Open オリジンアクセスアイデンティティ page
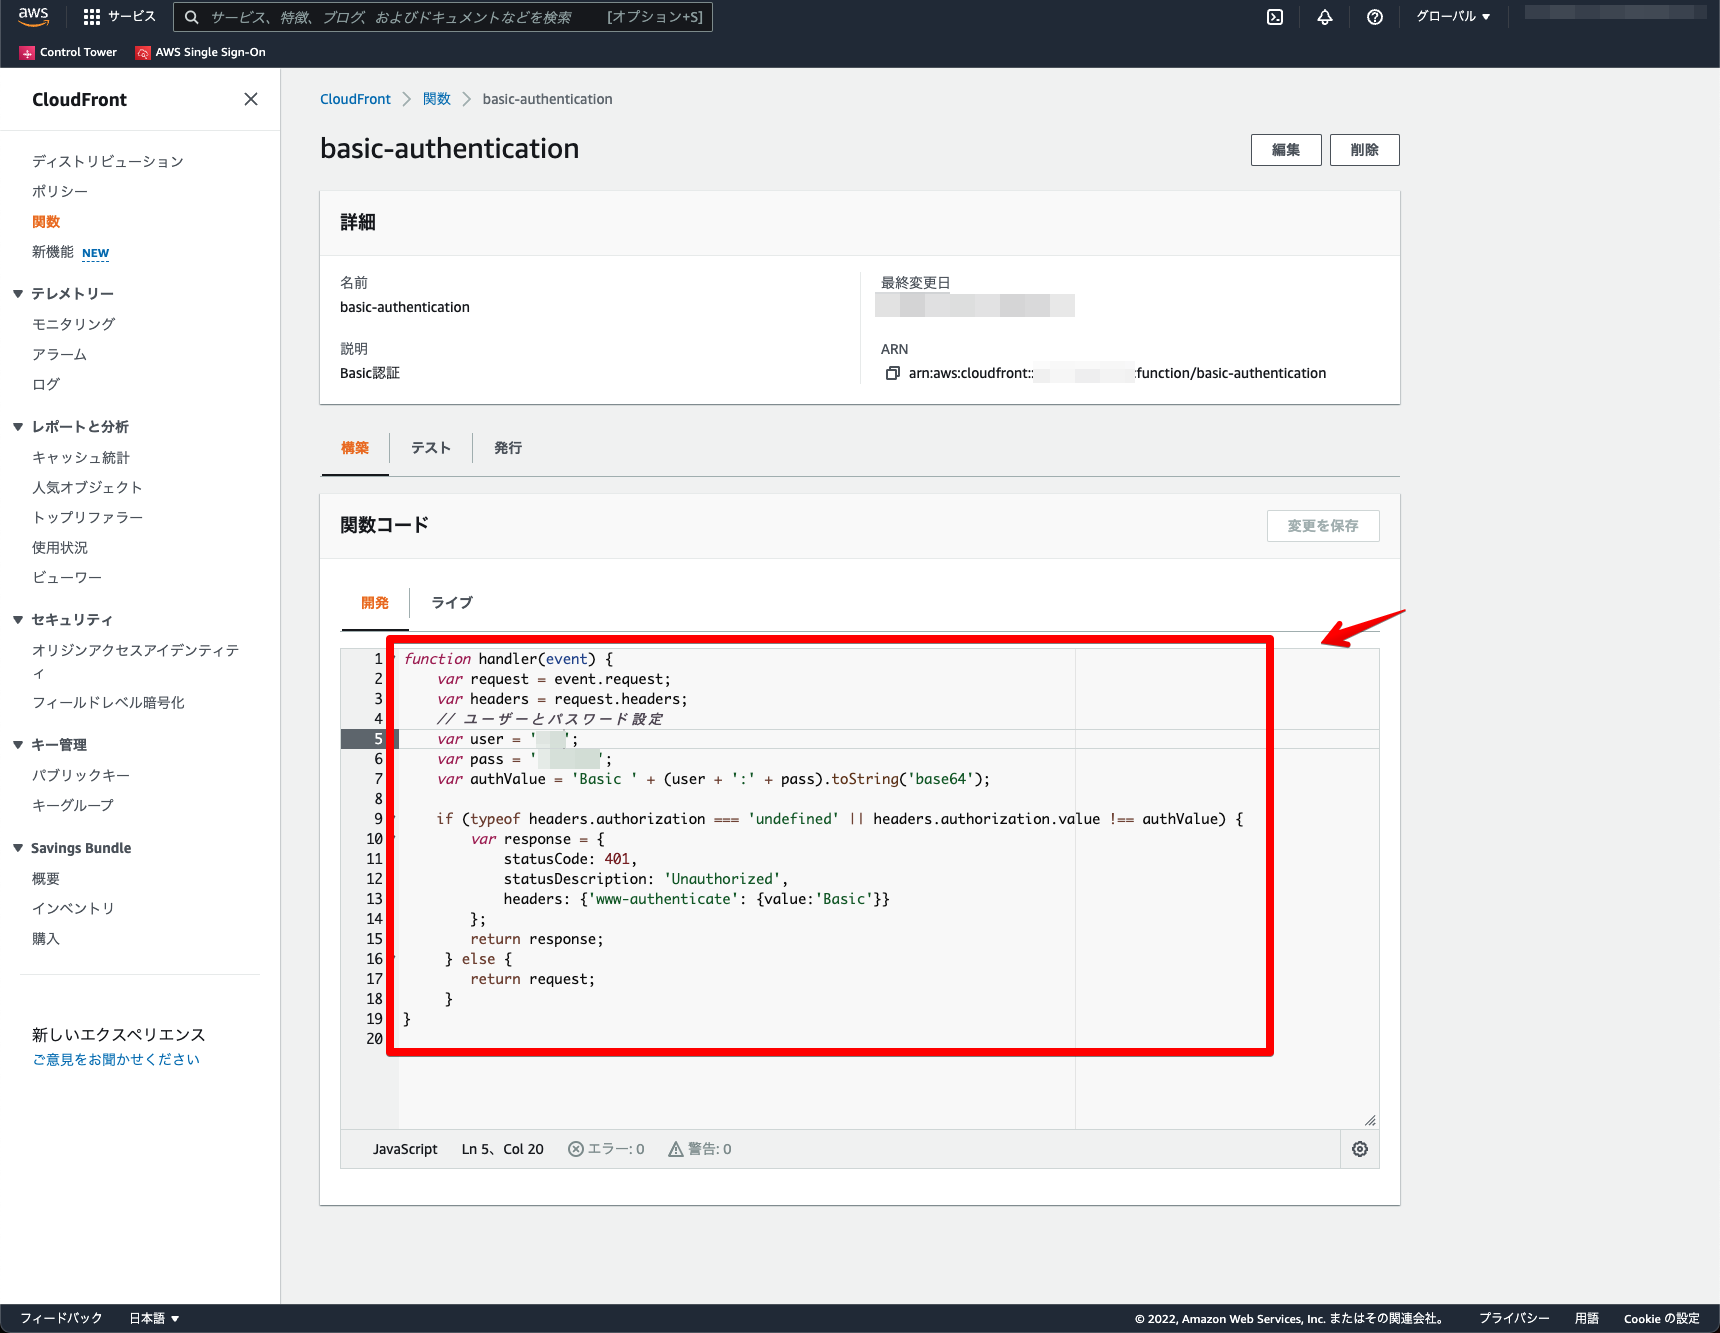The image size is (1720, 1333). tap(136, 661)
